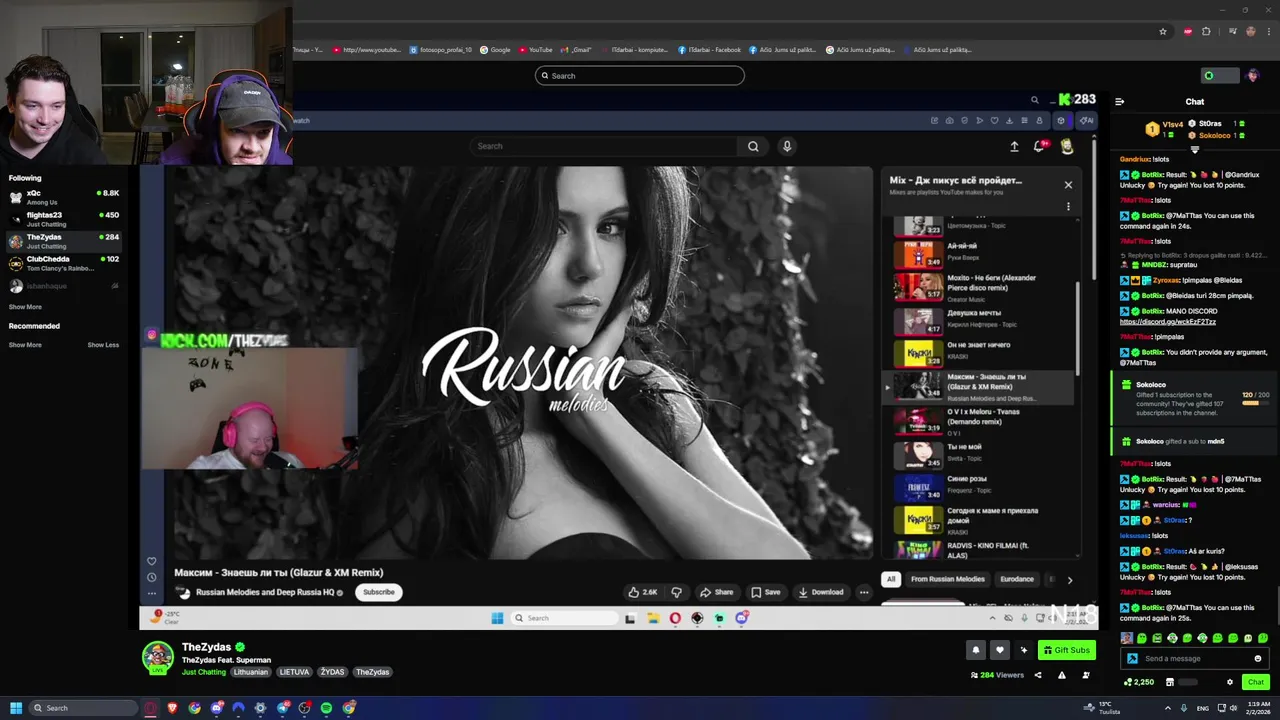Image resolution: width=1280 pixels, height=720 pixels.
Task: Click the notification bell under the stream
Action: click(x=976, y=650)
